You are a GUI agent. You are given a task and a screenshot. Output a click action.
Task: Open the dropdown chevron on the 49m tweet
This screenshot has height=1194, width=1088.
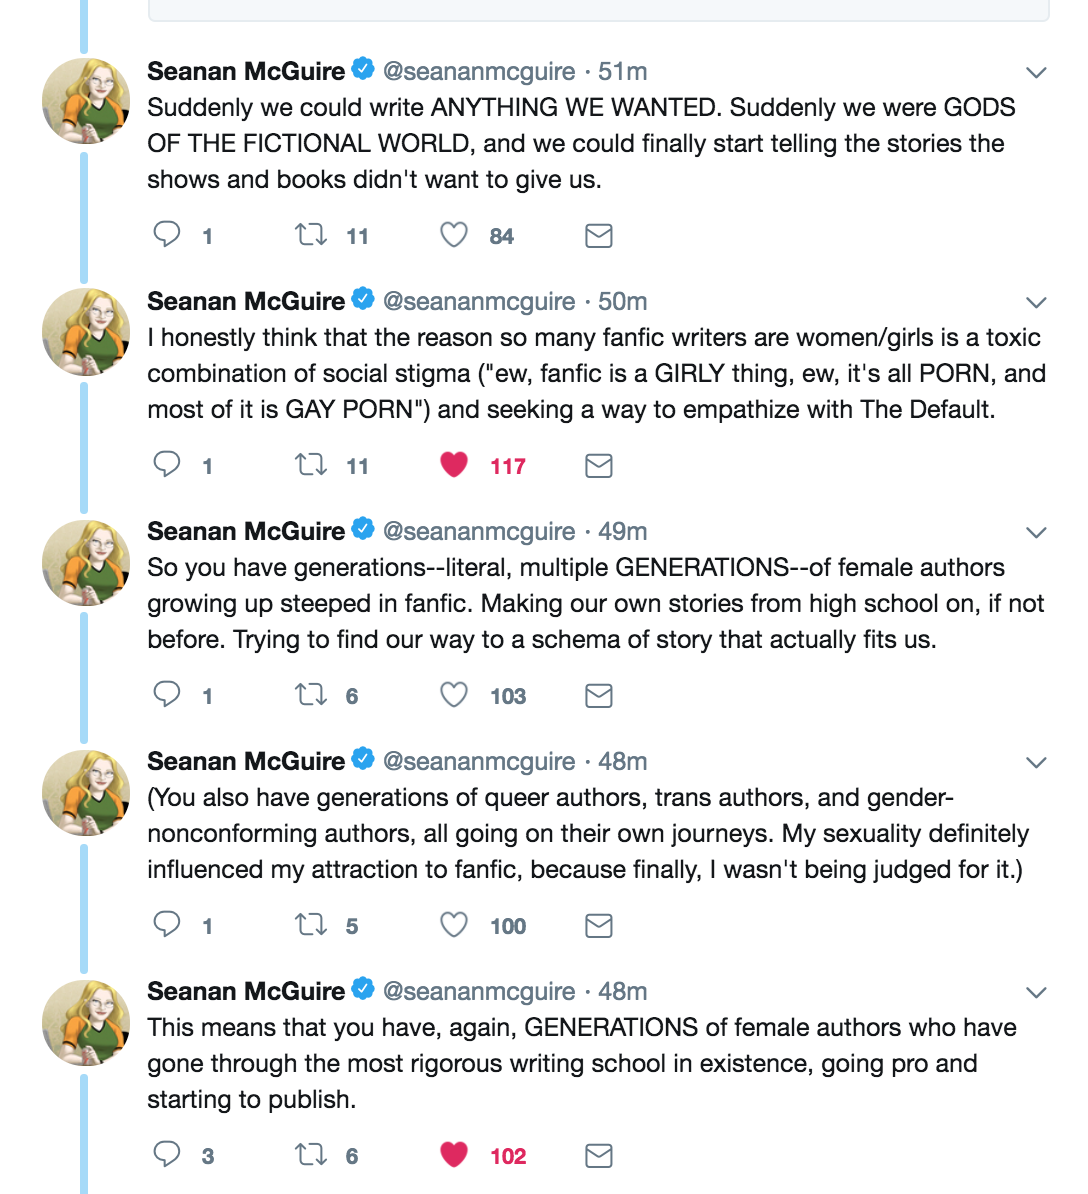[1036, 532]
